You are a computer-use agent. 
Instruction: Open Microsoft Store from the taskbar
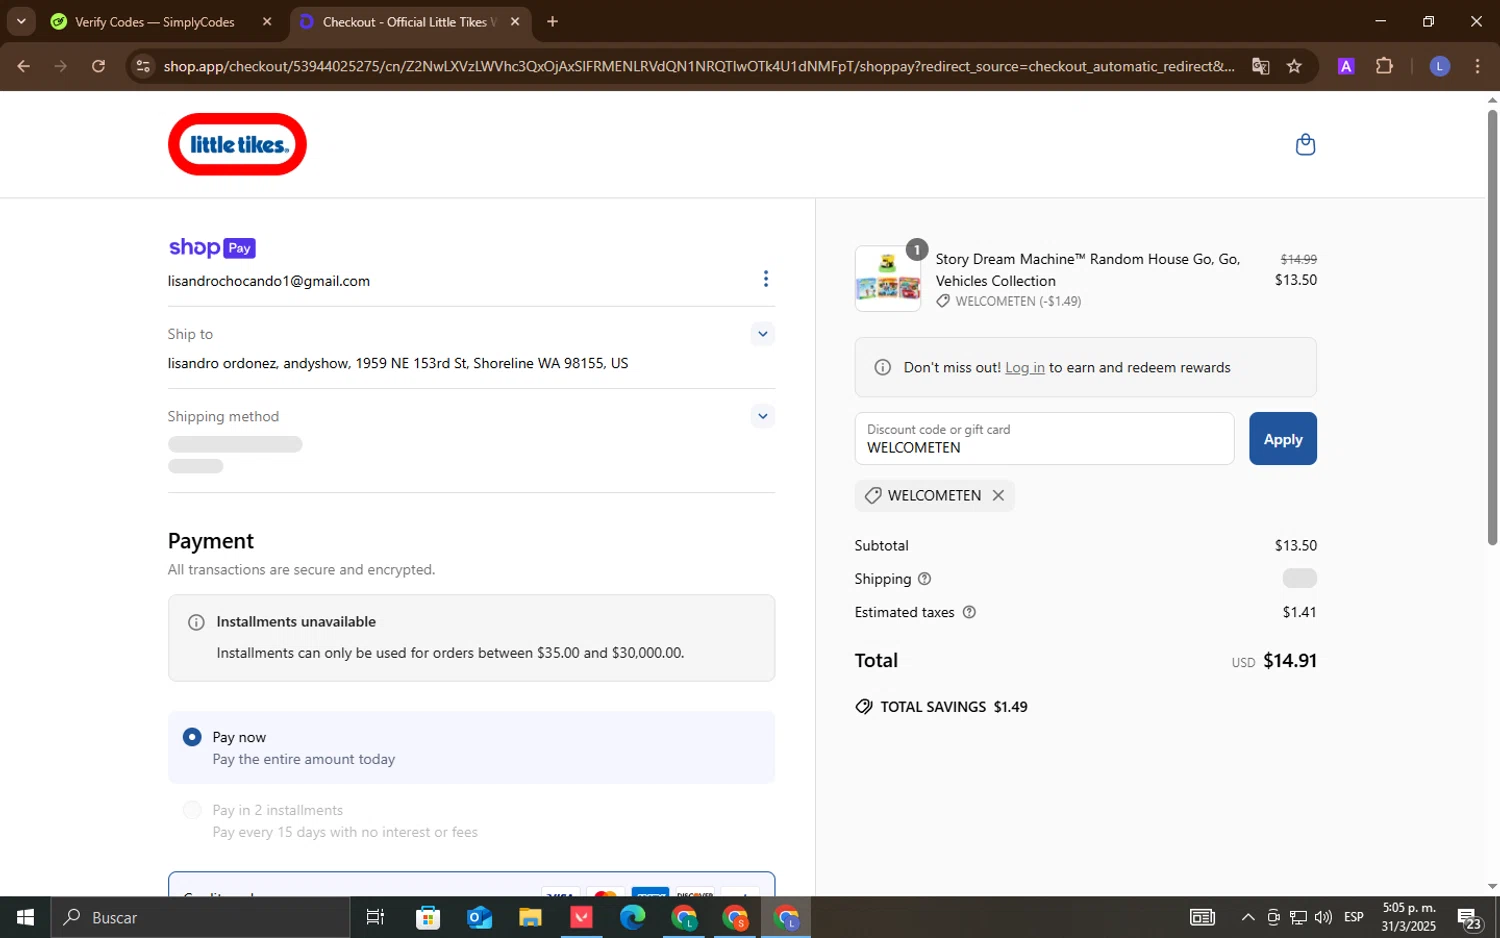(428, 917)
